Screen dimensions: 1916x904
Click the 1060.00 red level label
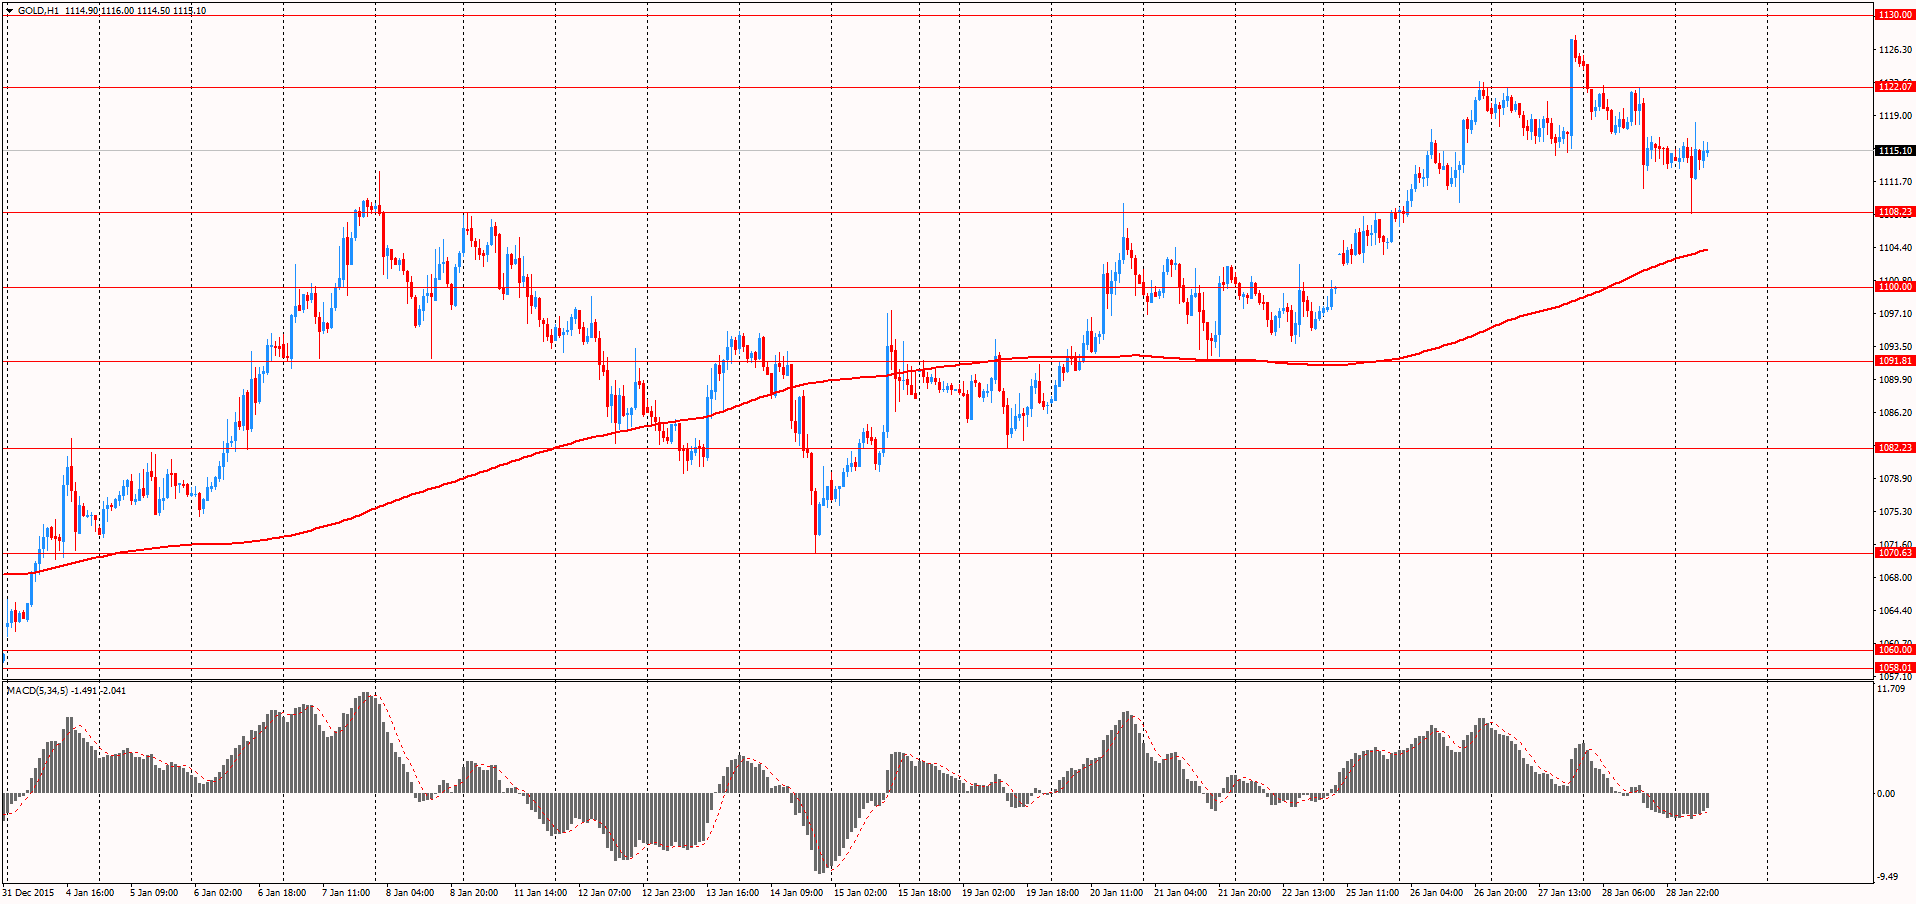click(x=1894, y=650)
